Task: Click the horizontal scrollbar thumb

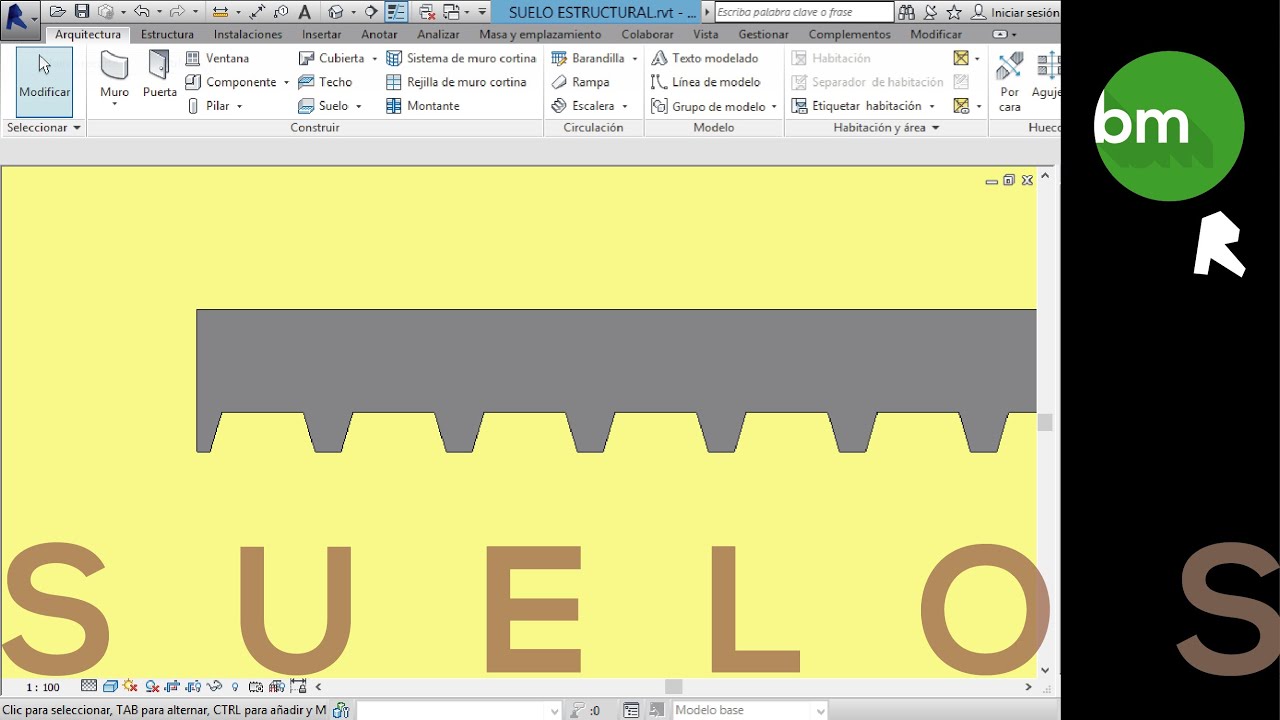Action: click(674, 687)
